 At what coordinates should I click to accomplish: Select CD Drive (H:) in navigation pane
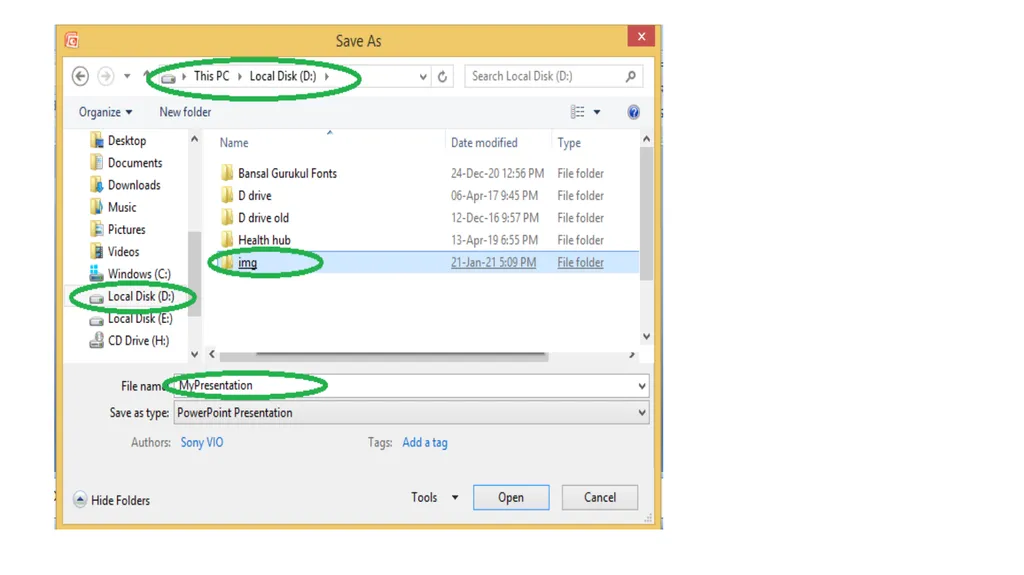138,340
